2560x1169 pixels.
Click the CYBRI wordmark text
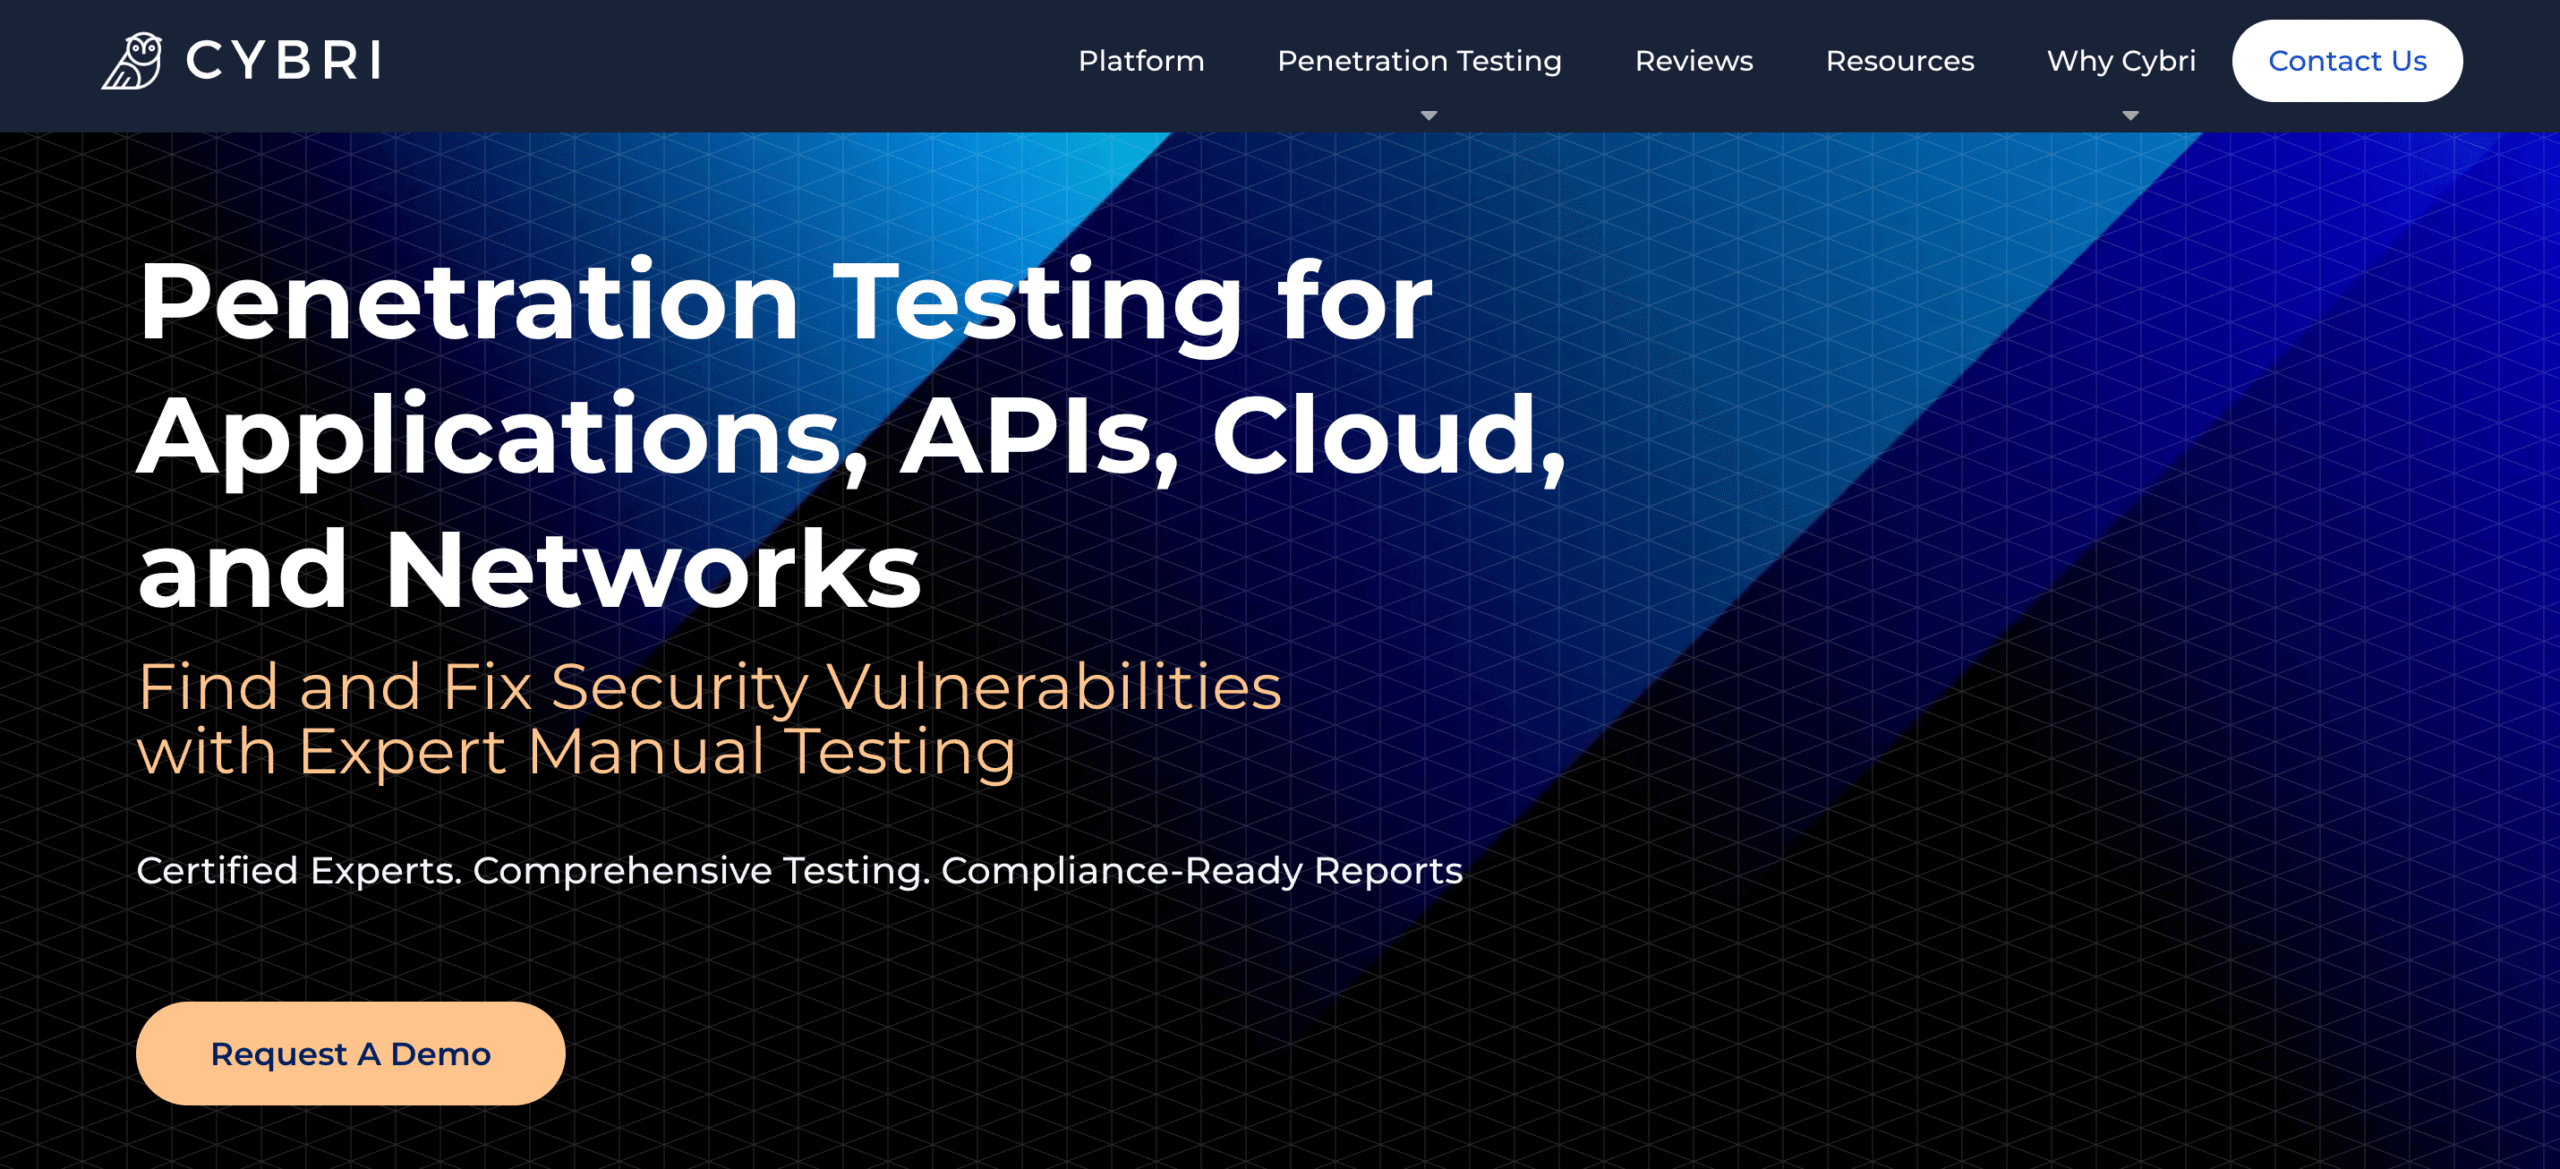(x=284, y=61)
